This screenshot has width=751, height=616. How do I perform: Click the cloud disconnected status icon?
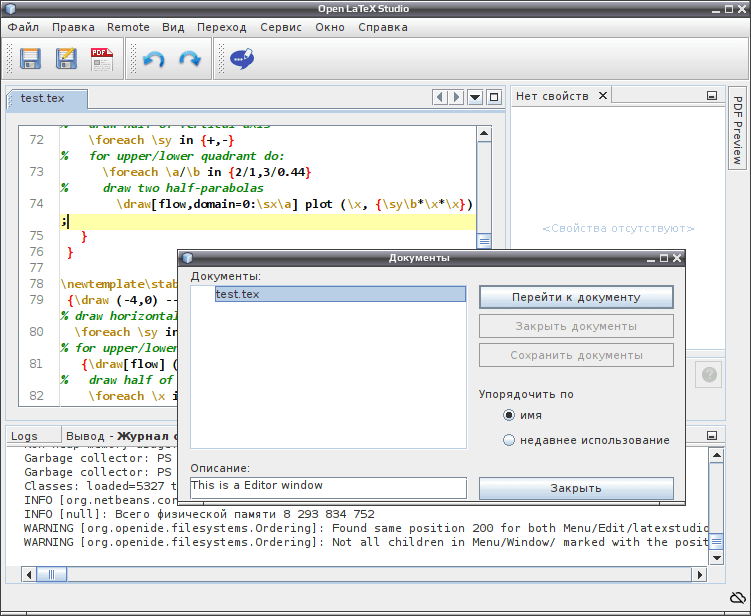tap(738, 597)
